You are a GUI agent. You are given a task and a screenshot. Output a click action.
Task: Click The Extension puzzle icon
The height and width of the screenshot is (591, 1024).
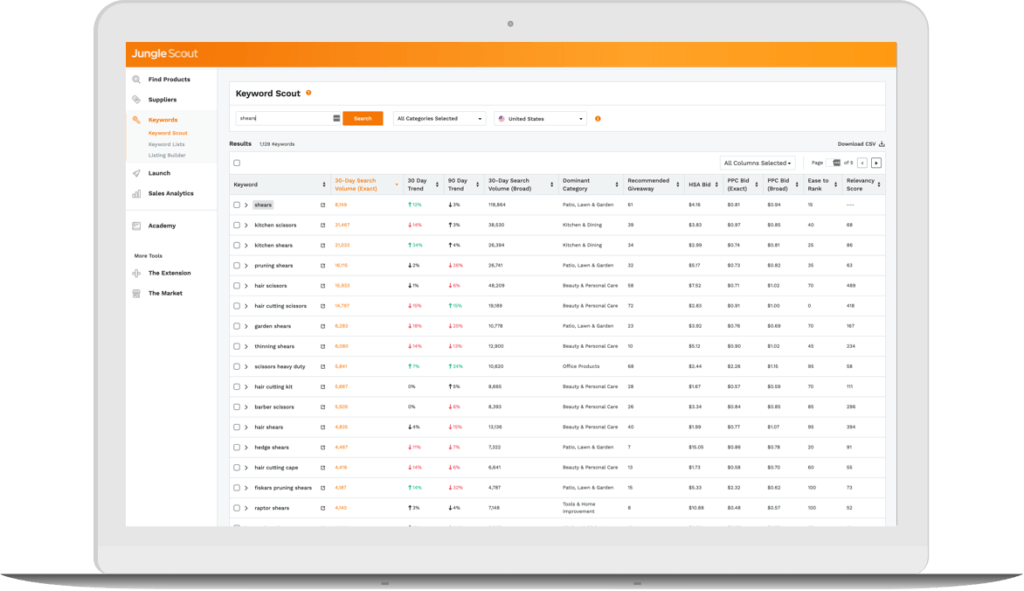136,274
